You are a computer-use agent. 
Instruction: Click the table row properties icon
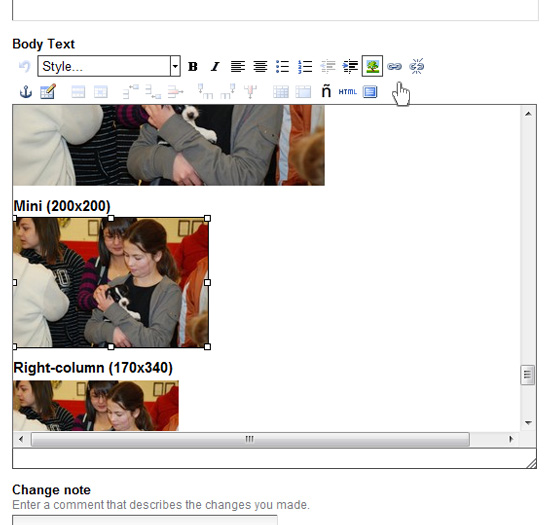pyautogui.click(x=78, y=92)
